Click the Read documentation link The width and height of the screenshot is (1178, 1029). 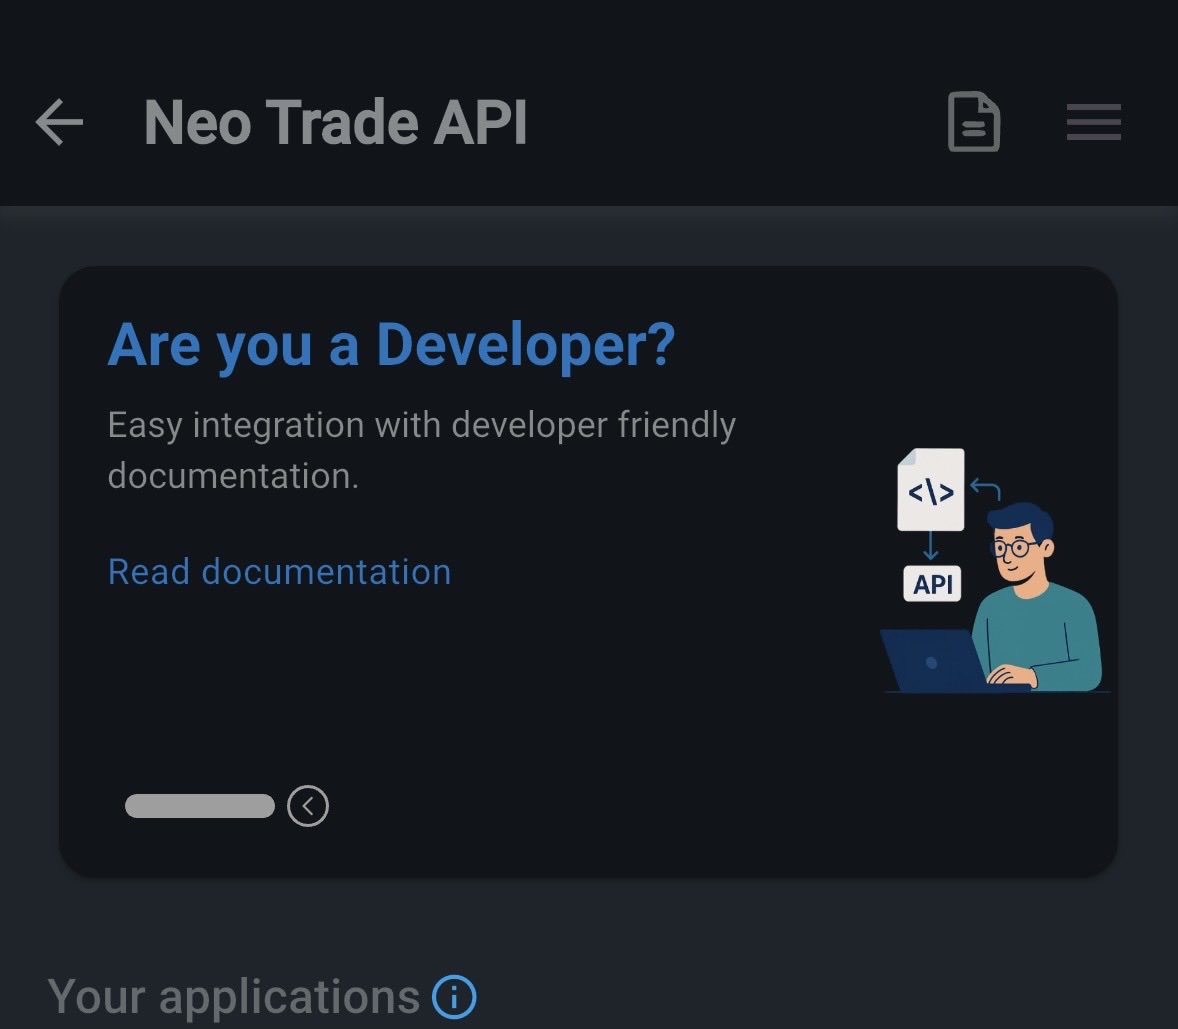pos(279,572)
